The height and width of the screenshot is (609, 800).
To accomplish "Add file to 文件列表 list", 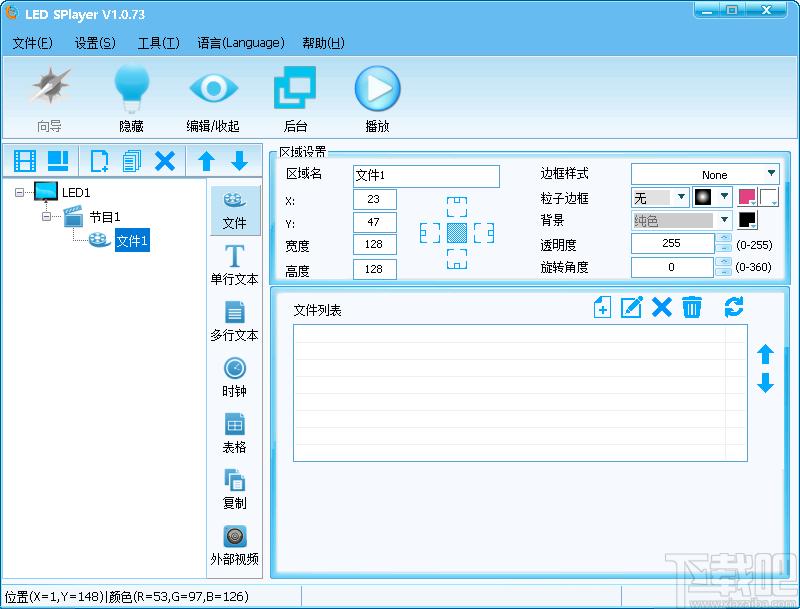I will click(x=603, y=308).
